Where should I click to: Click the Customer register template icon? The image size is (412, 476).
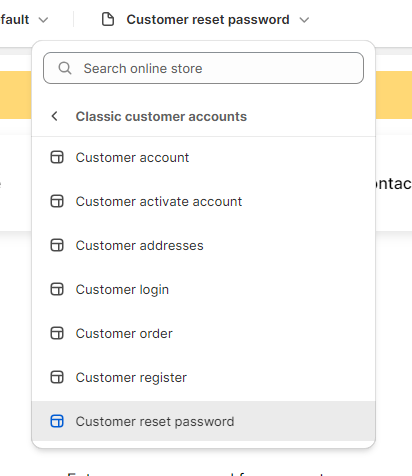pos(57,377)
